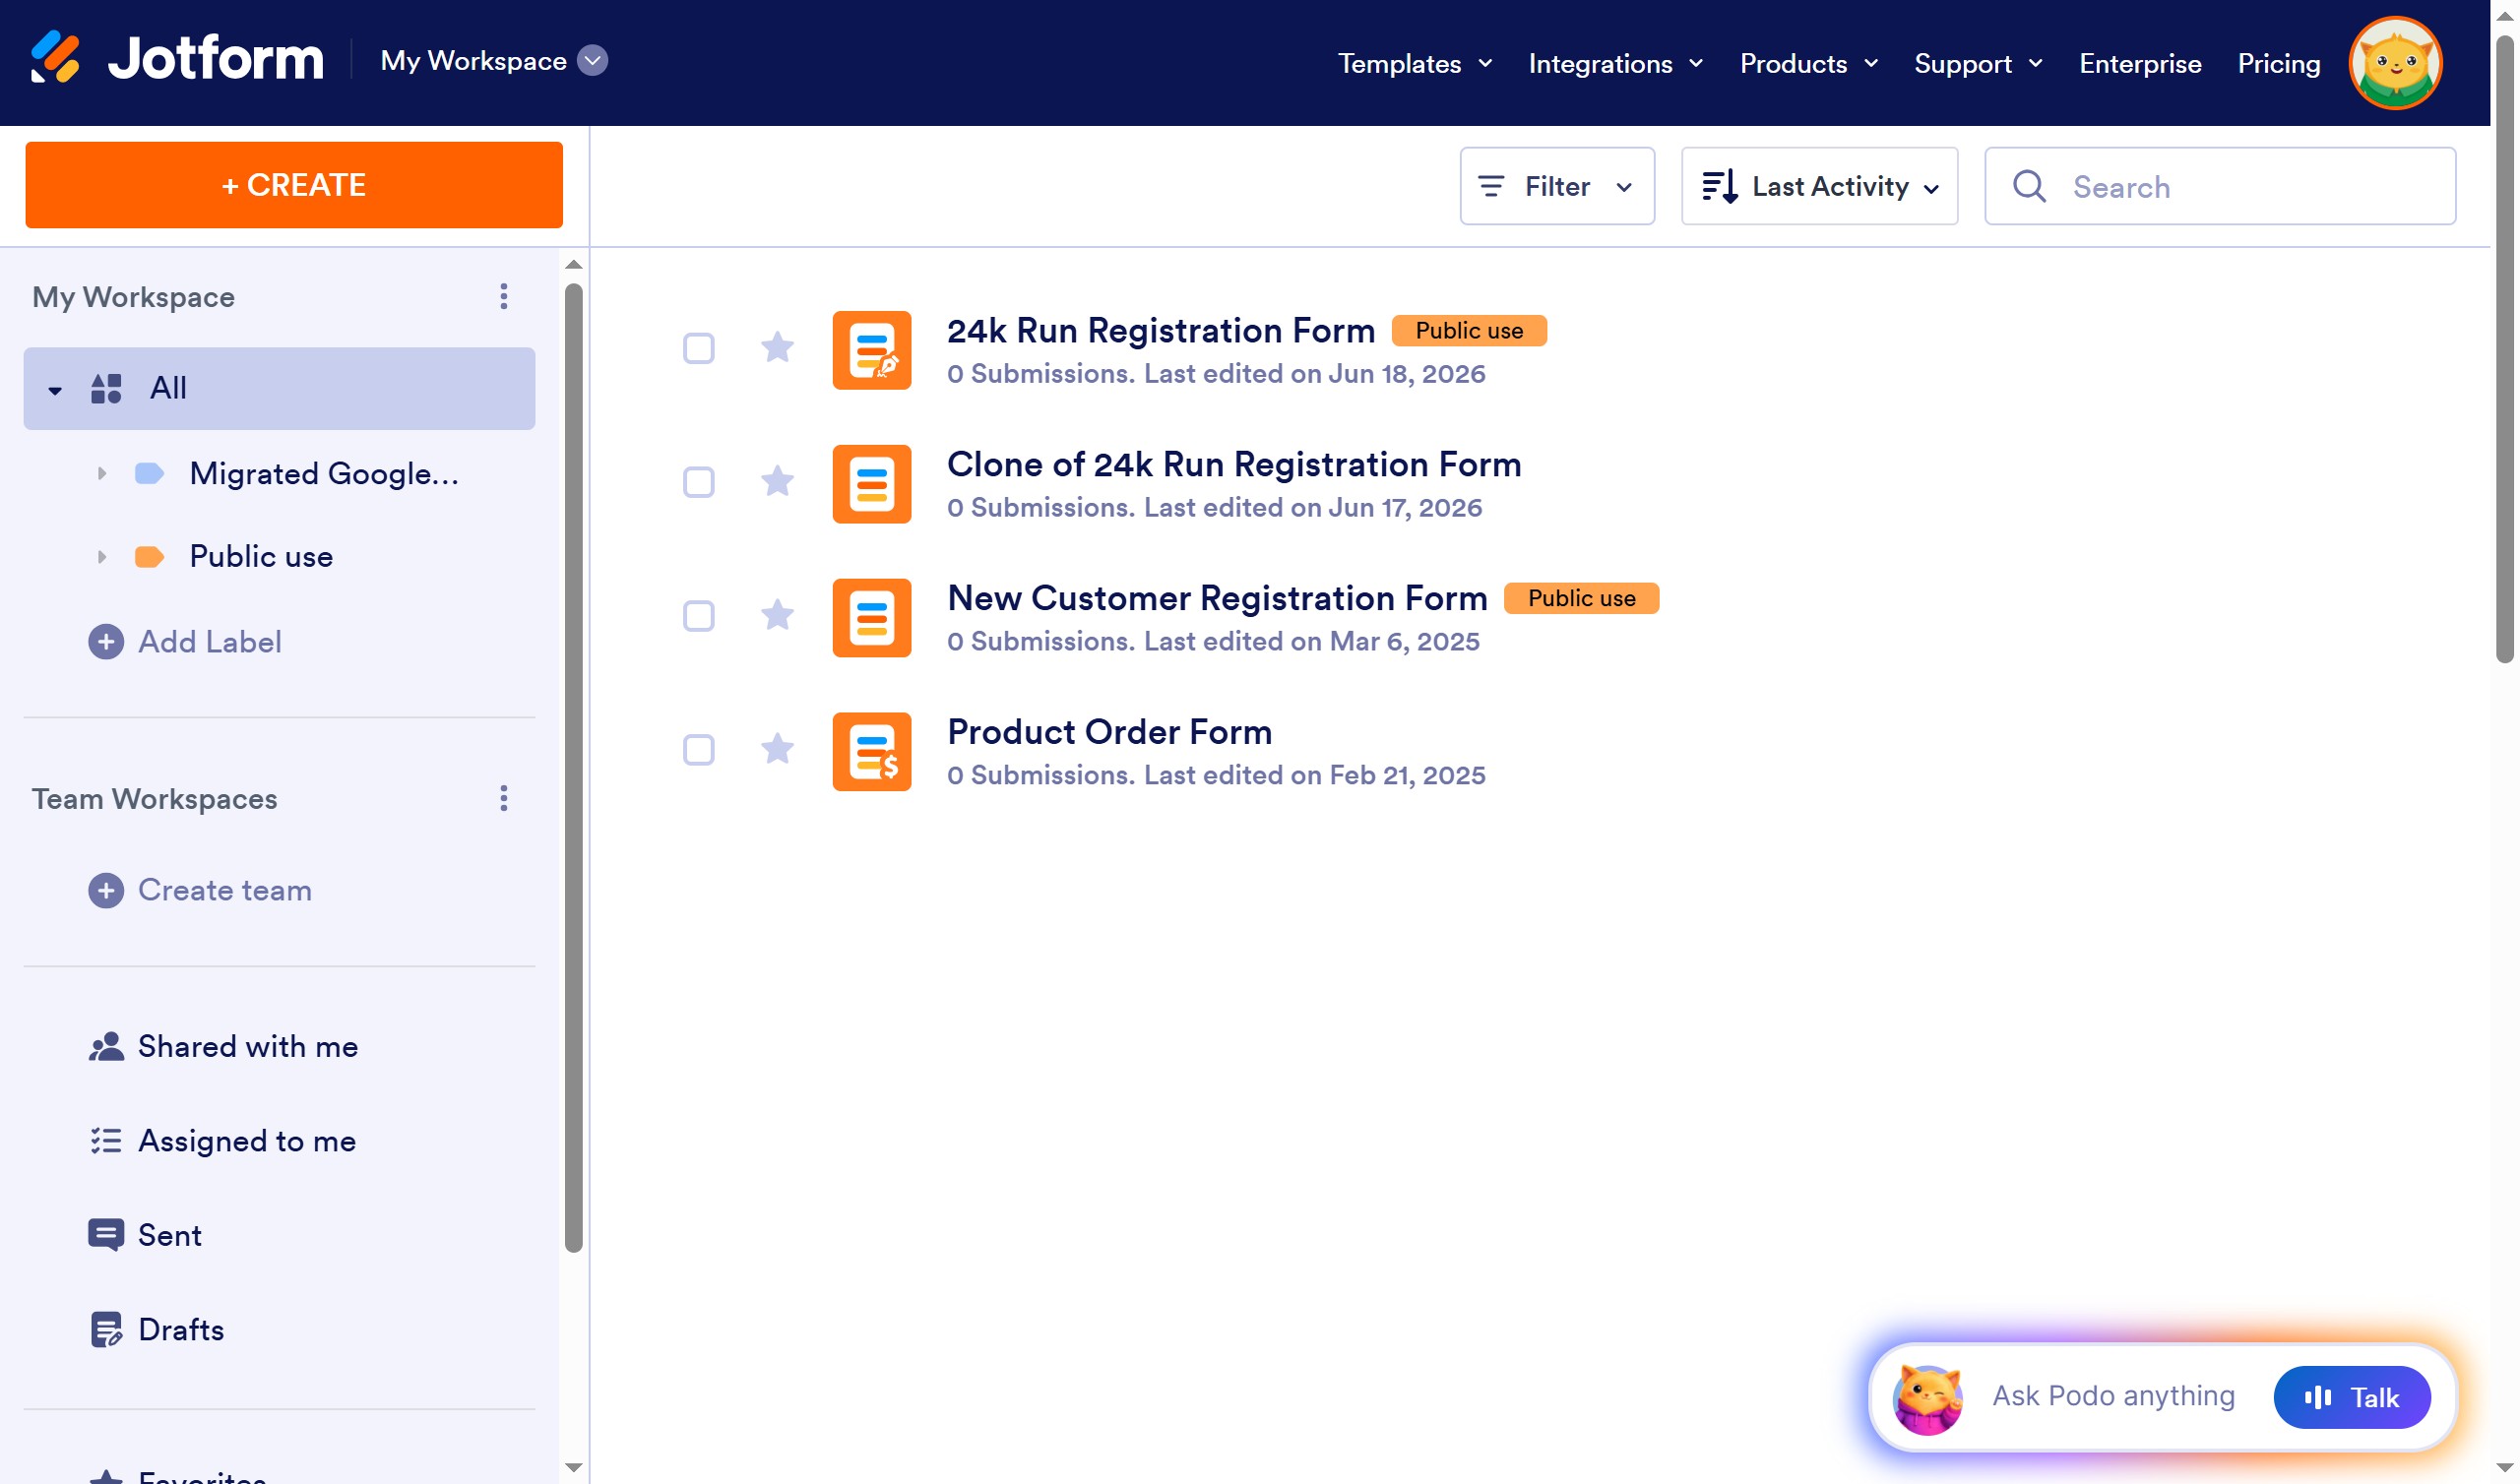Click the Drafts document icon
The image size is (2520, 1484).
[x=106, y=1330]
